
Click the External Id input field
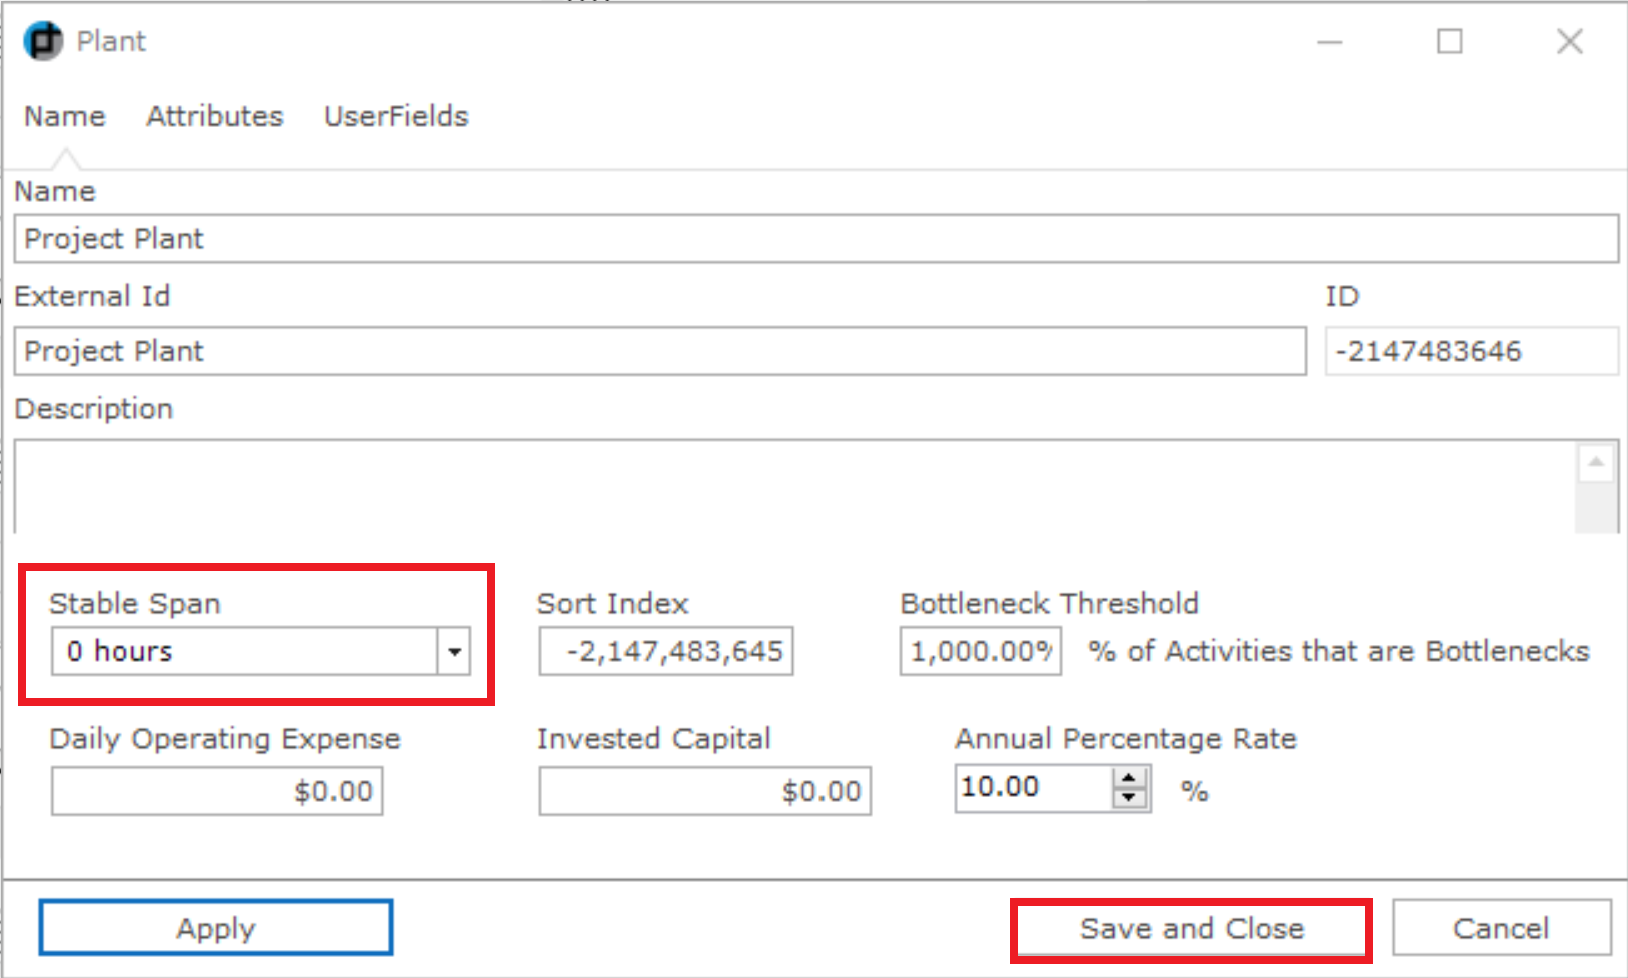click(x=660, y=351)
